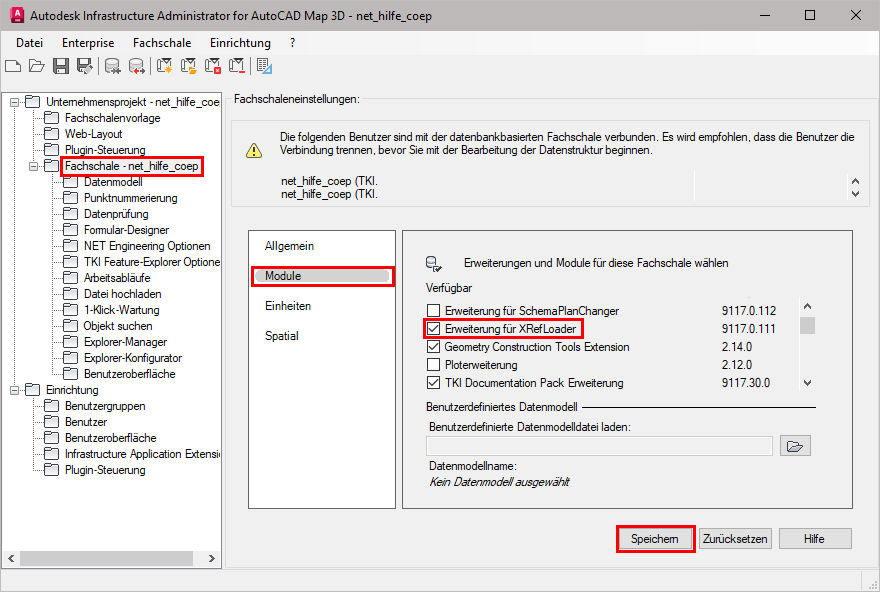Click the Open folder toolbar icon

click(36, 66)
